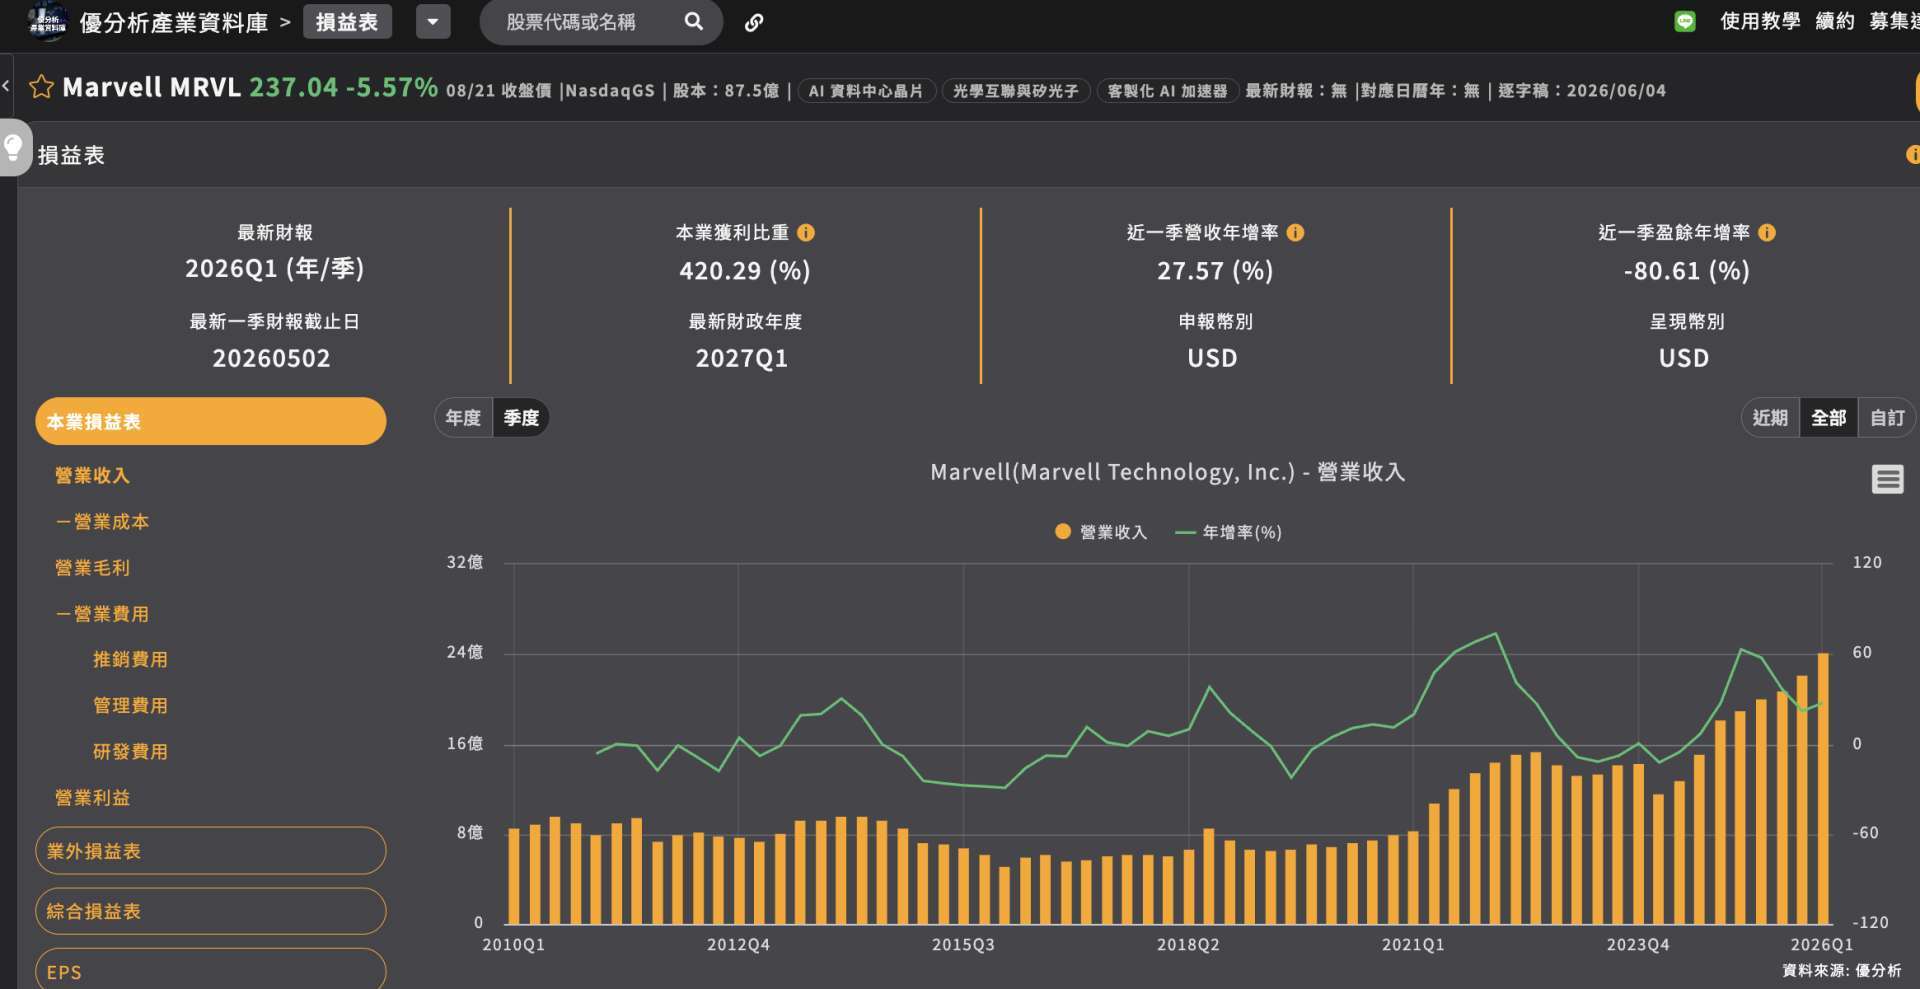Open info icon for 近一季營收年增率
This screenshot has height=989, width=1920.
point(1295,233)
